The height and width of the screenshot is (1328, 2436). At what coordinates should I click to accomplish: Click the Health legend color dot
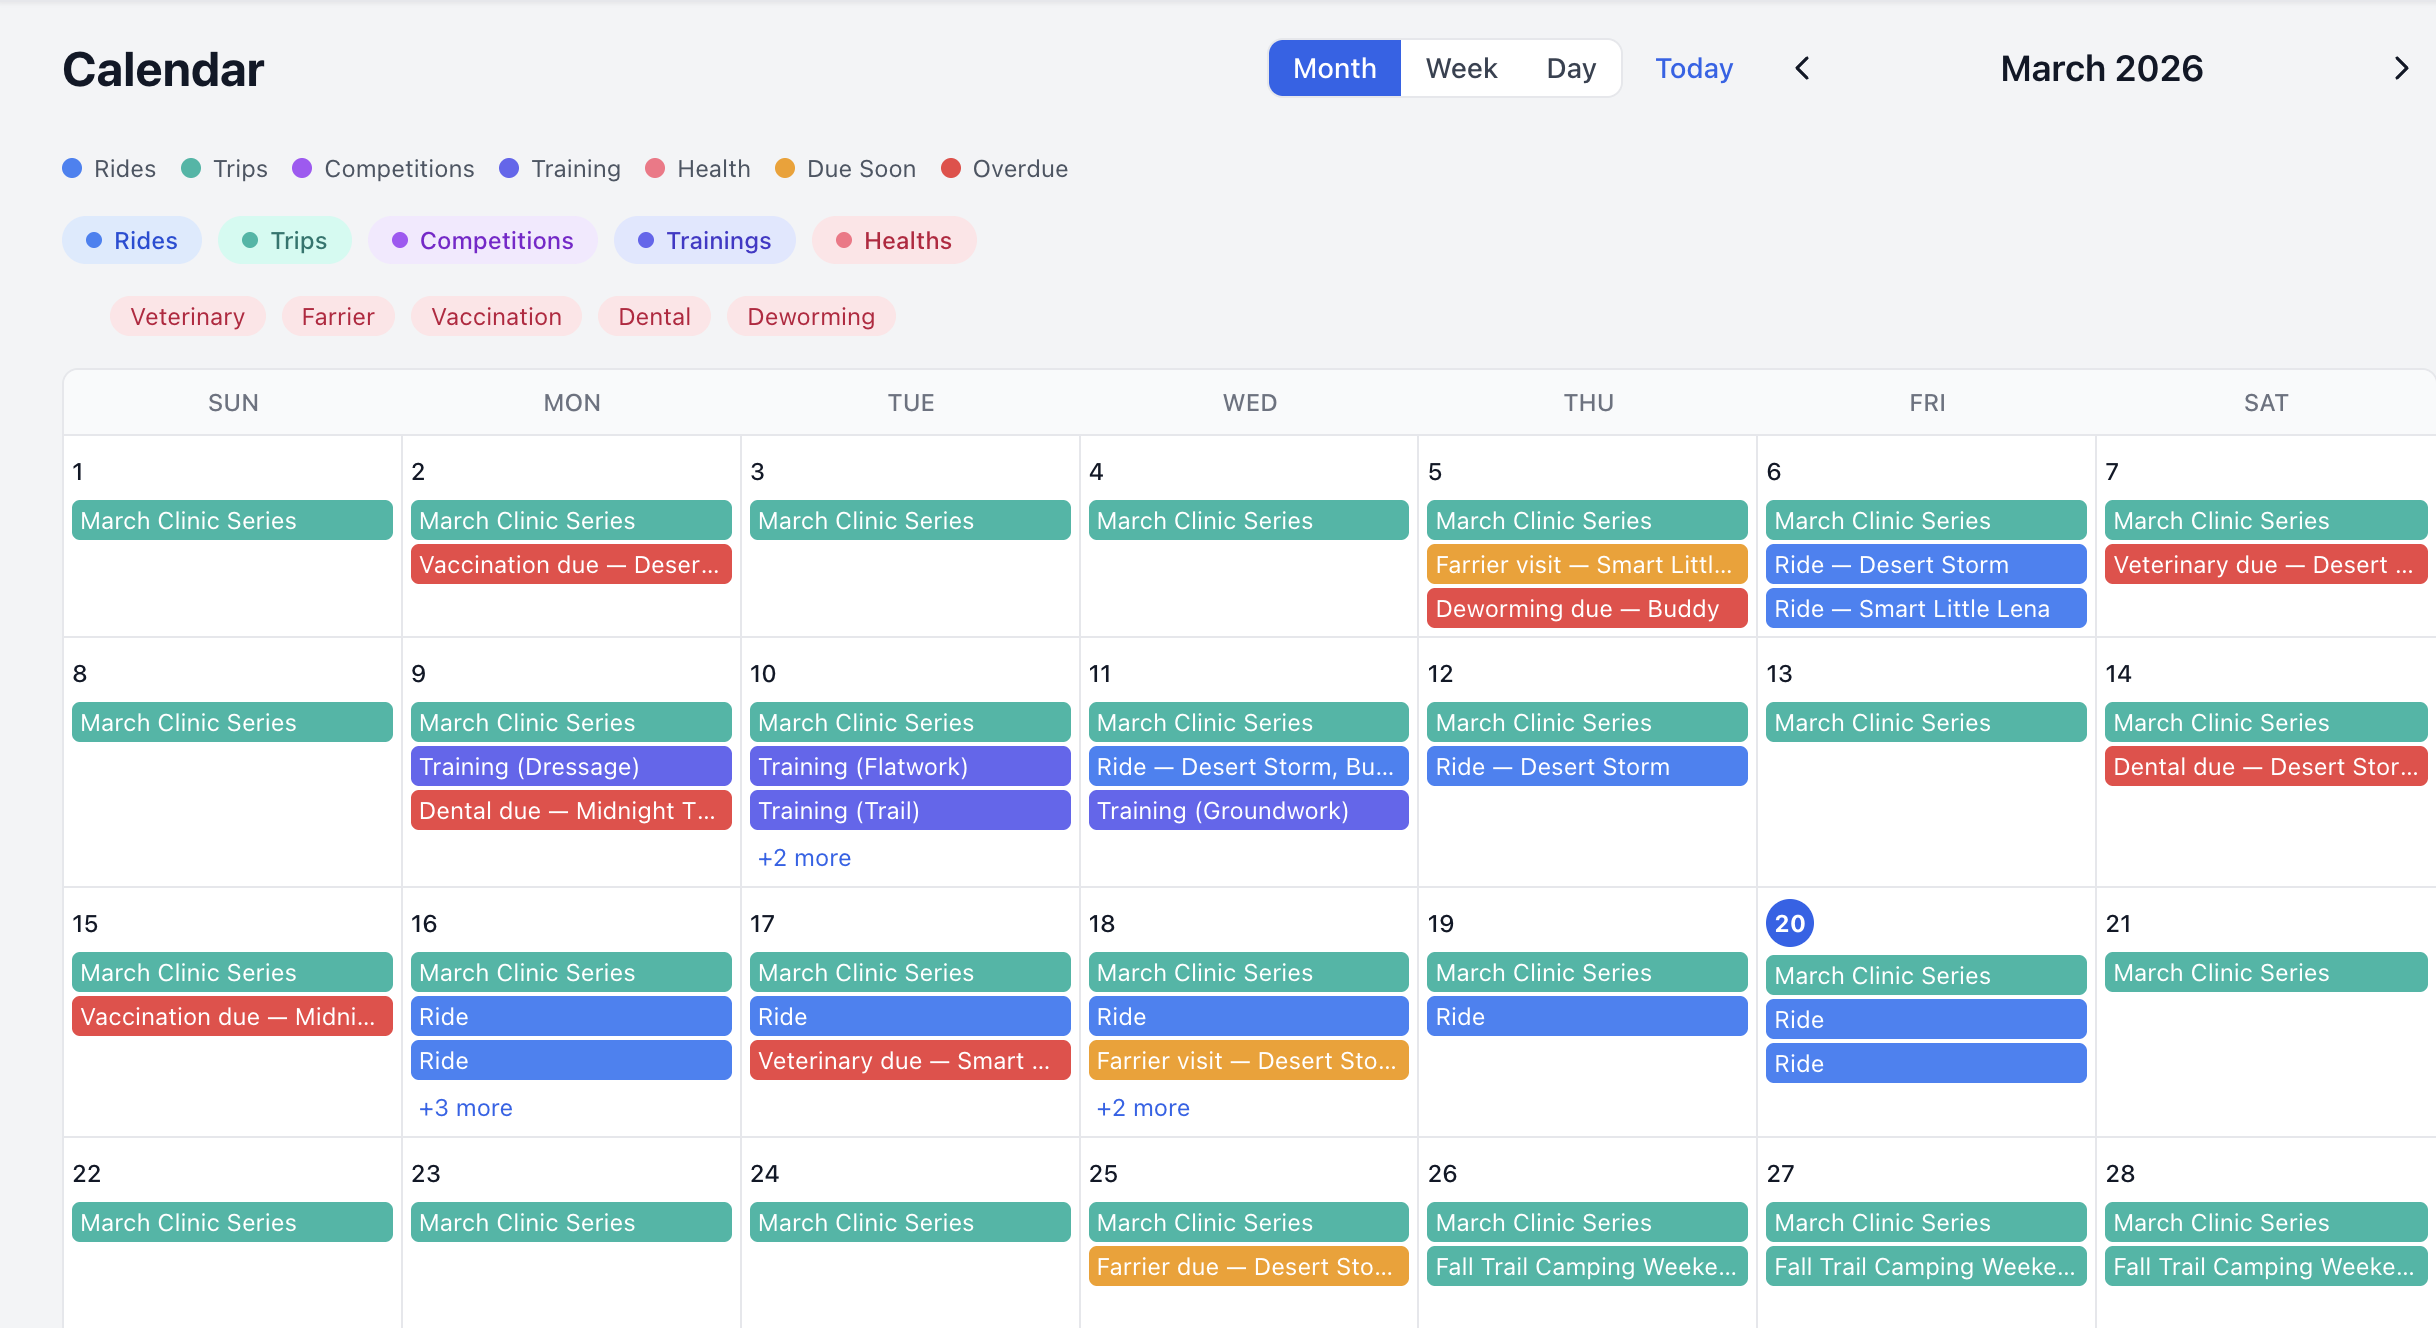pos(656,168)
